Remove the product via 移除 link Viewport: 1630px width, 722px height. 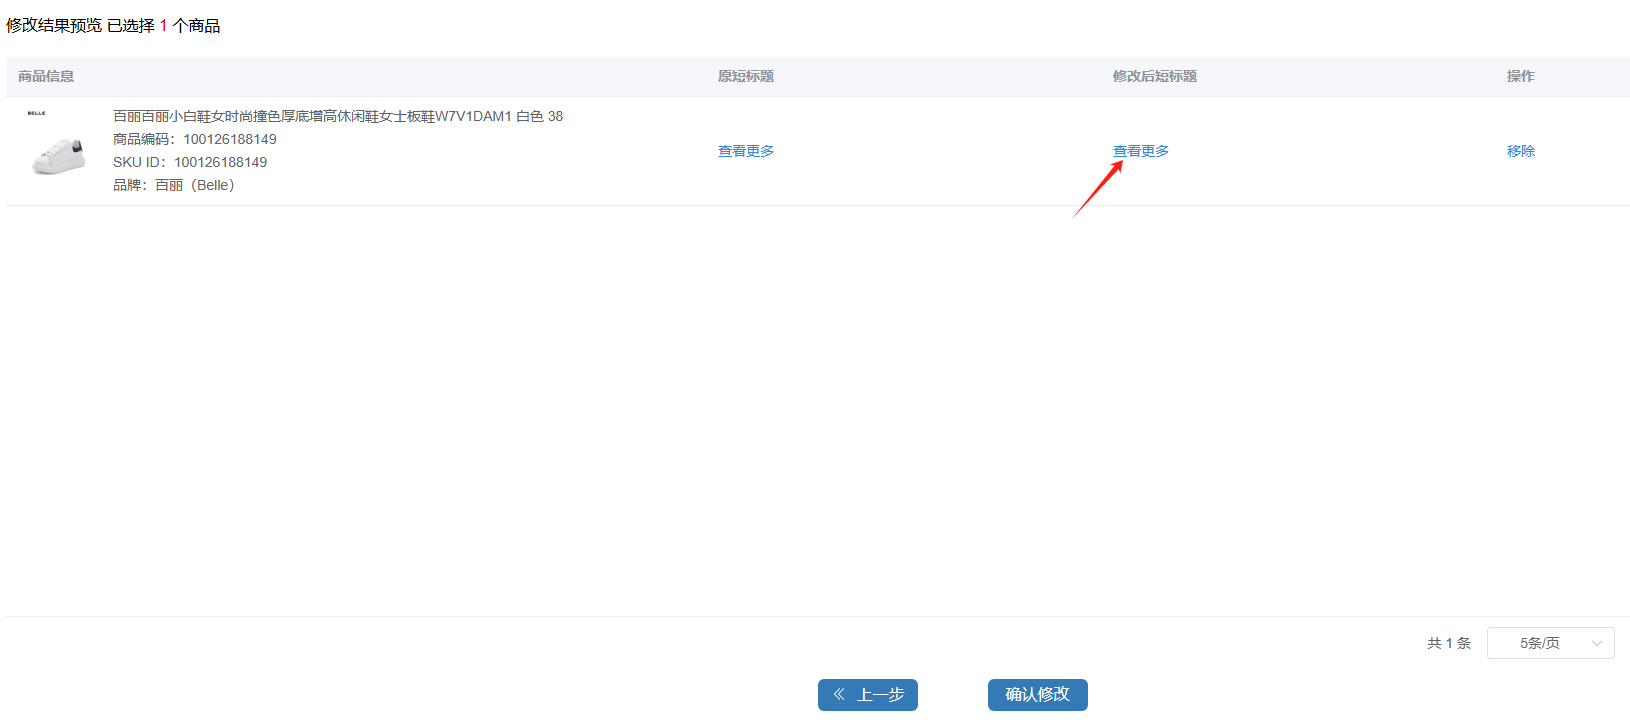tap(1520, 151)
